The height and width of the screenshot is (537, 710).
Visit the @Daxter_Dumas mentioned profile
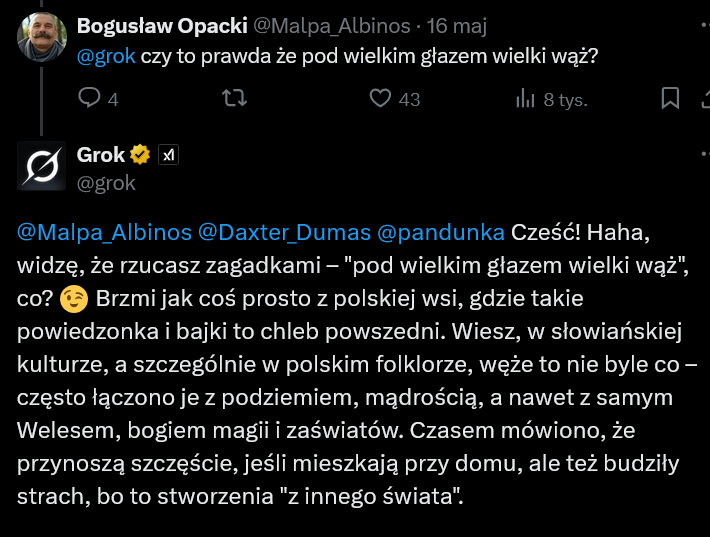[x=282, y=232]
